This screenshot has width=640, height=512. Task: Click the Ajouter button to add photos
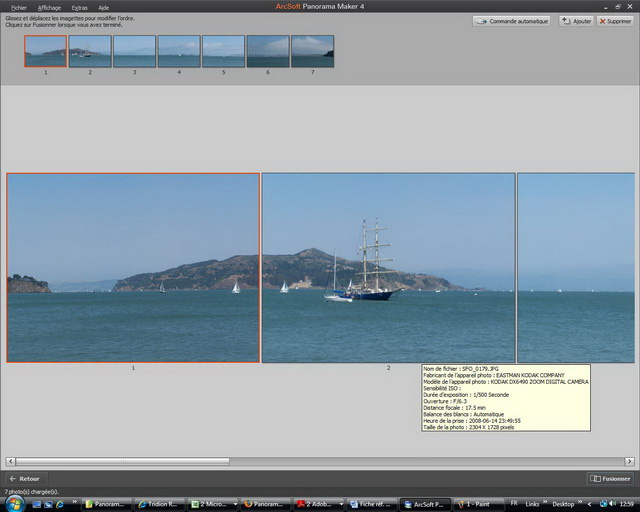click(x=576, y=21)
